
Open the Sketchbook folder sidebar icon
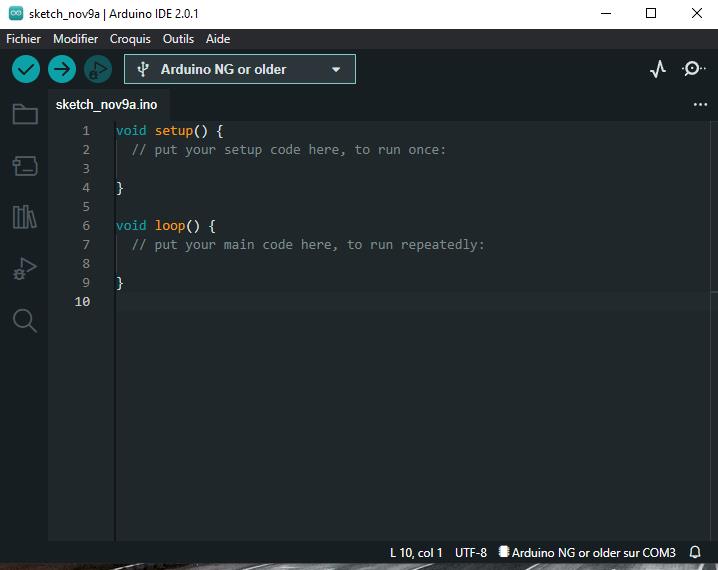(25, 114)
